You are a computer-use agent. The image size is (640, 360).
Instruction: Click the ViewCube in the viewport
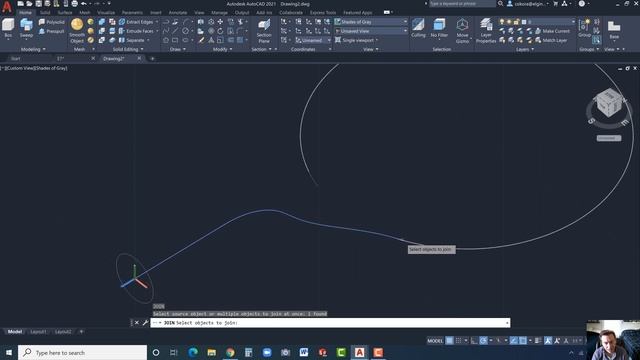(x=608, y=103)
